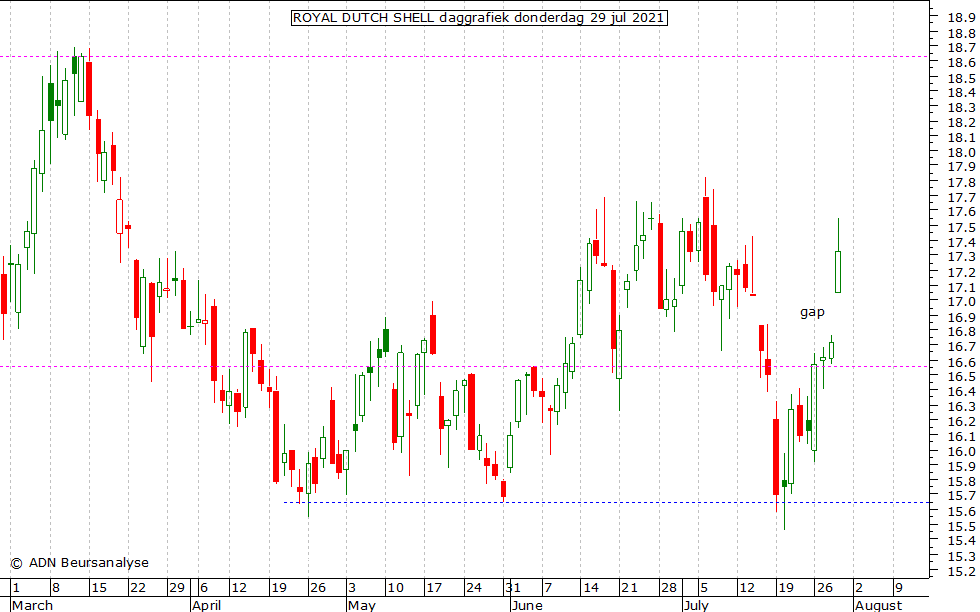Image resolution: width=980 pixels, height=612 pixels.
Task: Click date label 21 in June
Action: pyautogui.click(x=629, y=588)
